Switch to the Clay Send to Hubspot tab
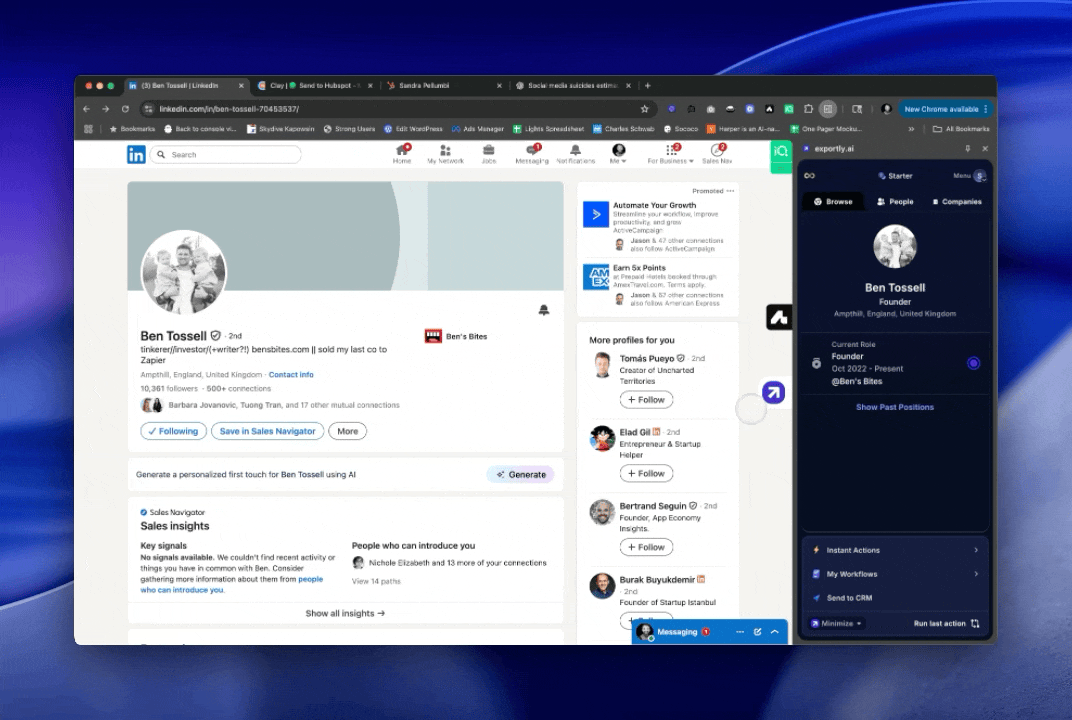The width and height of the screenshot is (1072, 720). (314, 85)
